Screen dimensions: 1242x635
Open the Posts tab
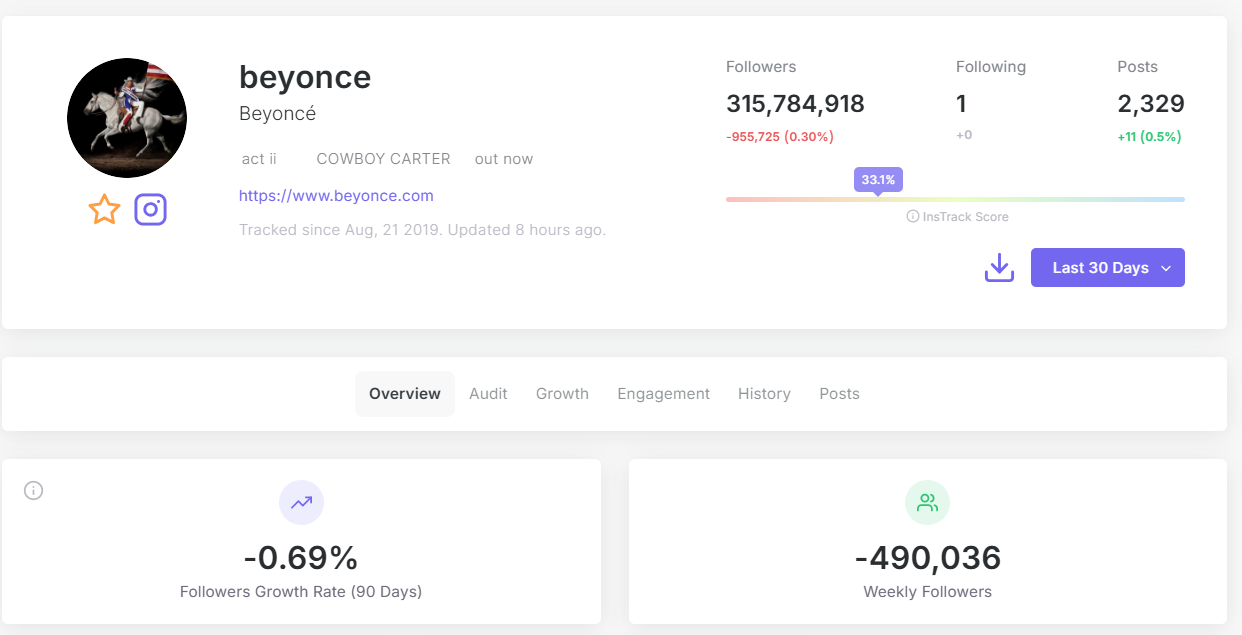click(839, 394)
